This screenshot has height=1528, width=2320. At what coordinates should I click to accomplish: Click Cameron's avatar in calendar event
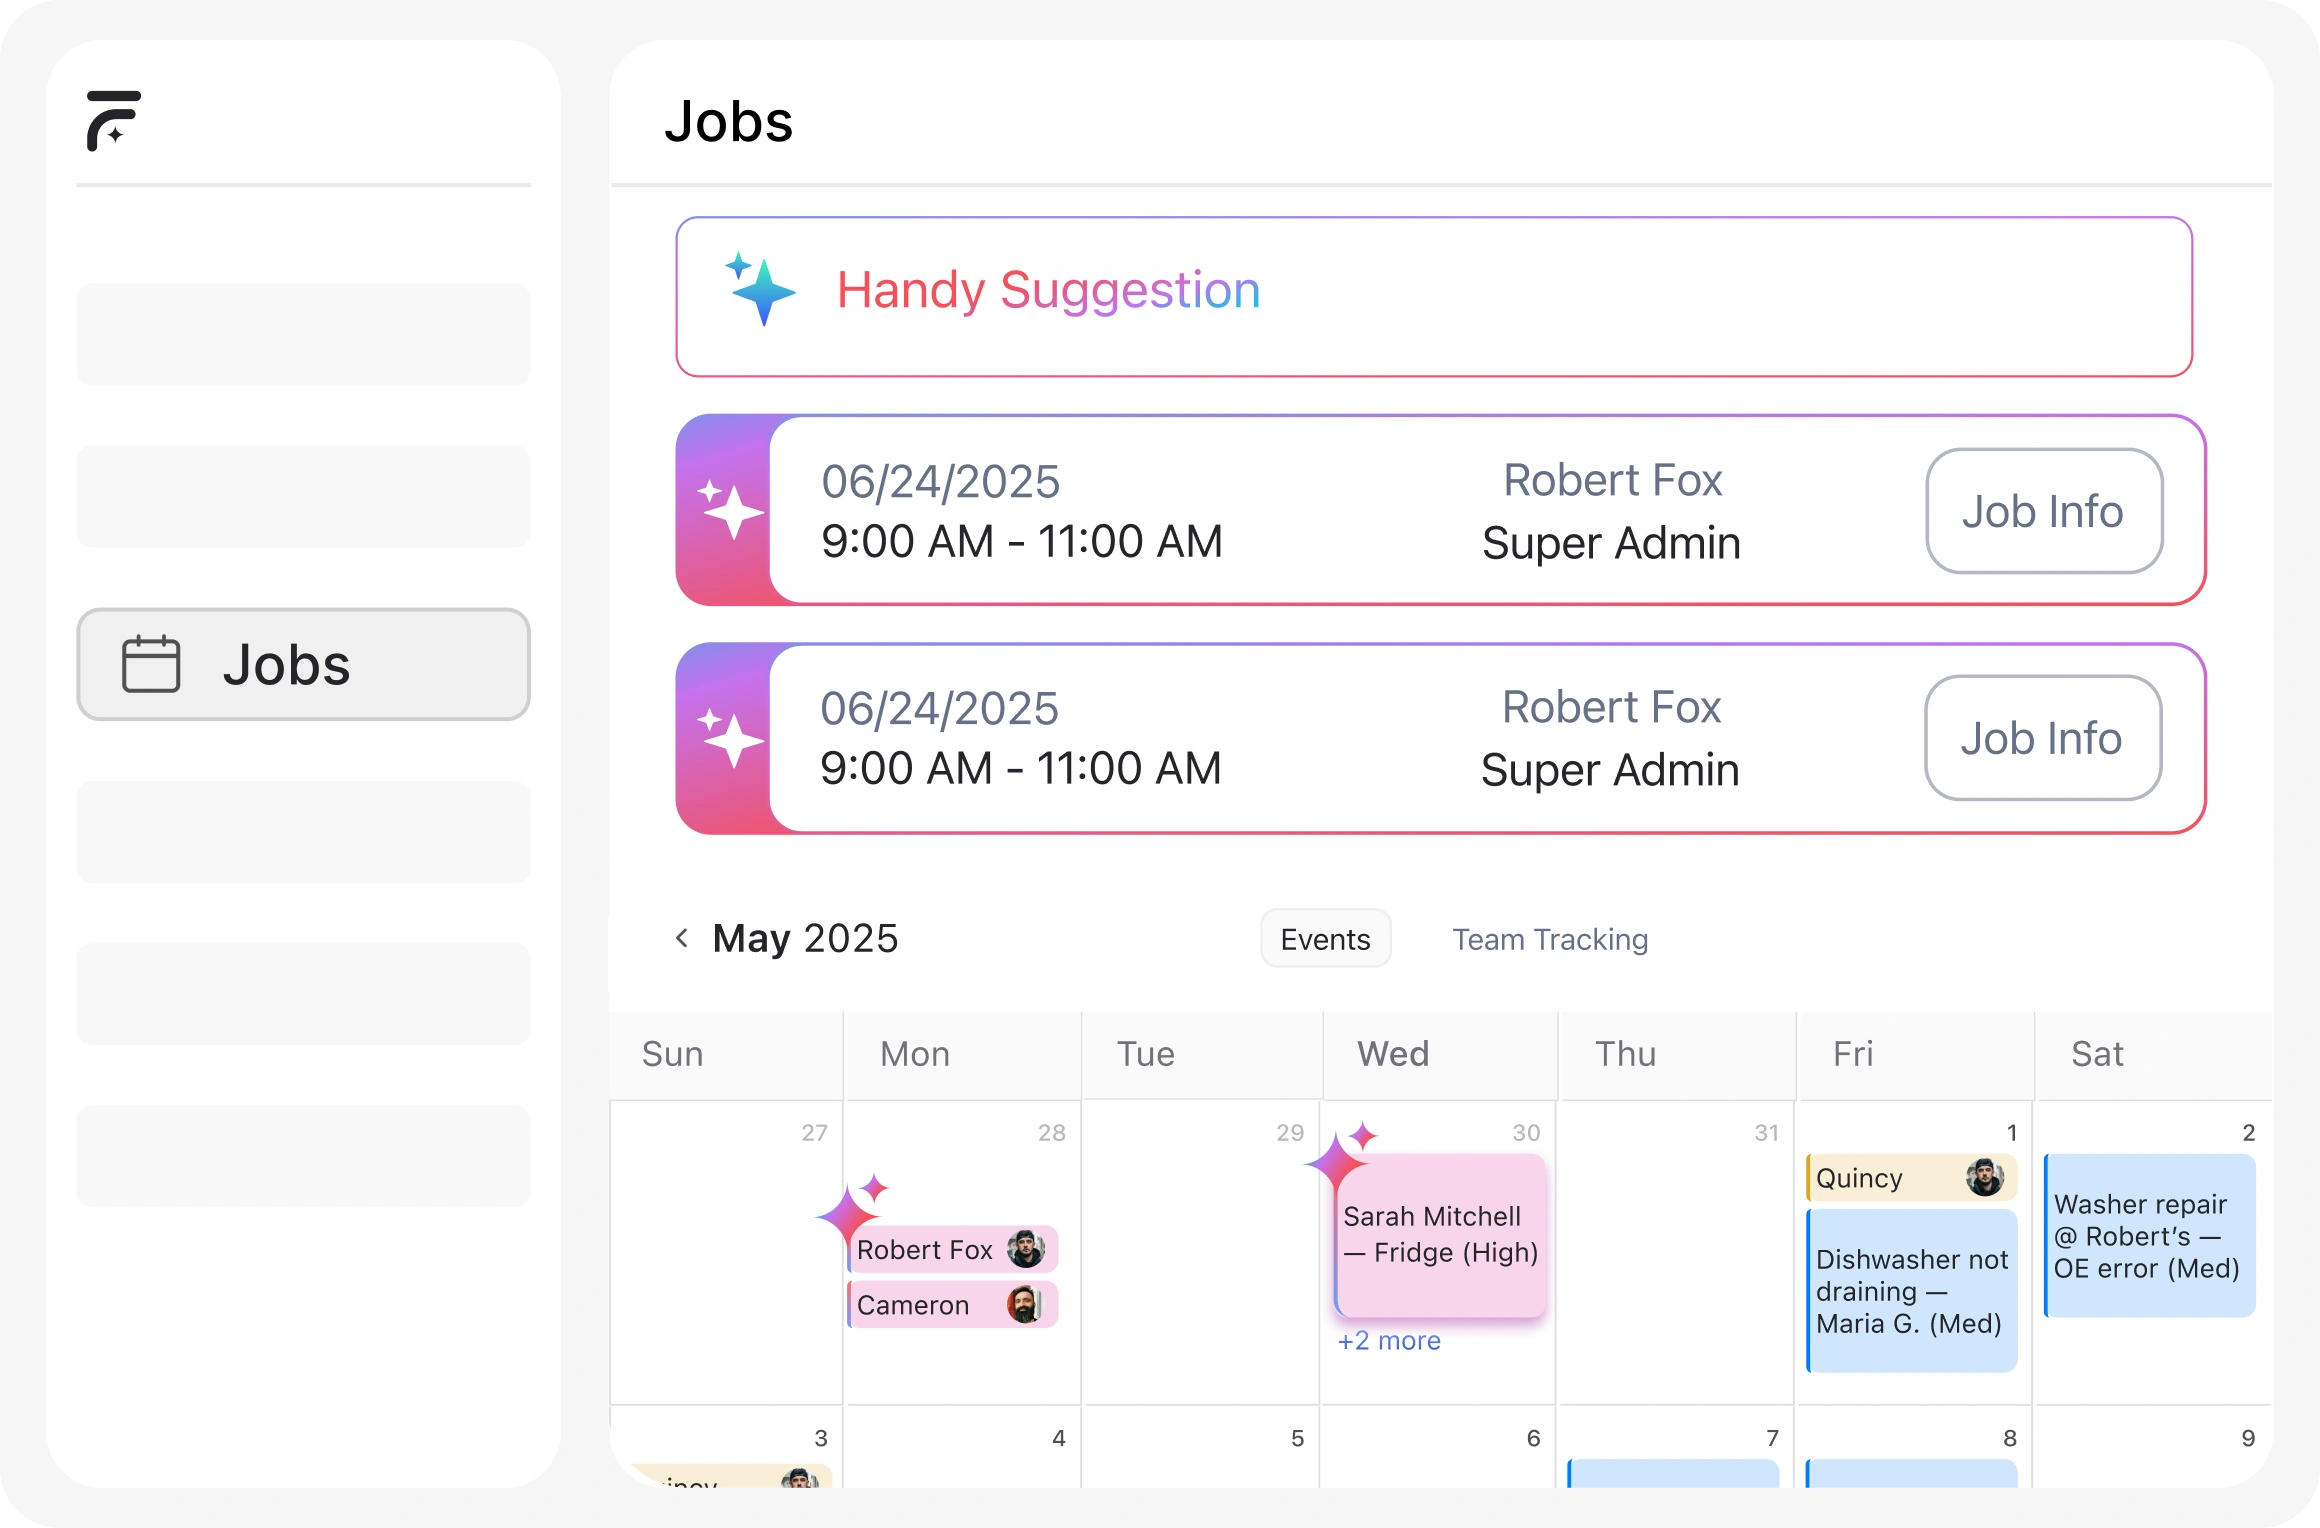tap(1024, 1304)
